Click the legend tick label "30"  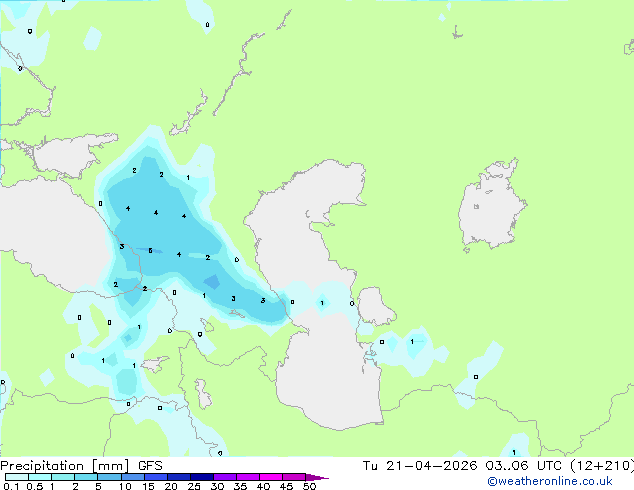217,486
